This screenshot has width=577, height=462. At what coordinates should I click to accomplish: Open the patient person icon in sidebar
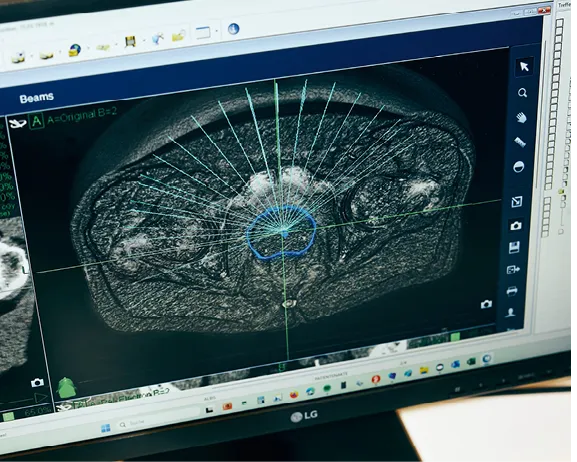pos(510,313)
